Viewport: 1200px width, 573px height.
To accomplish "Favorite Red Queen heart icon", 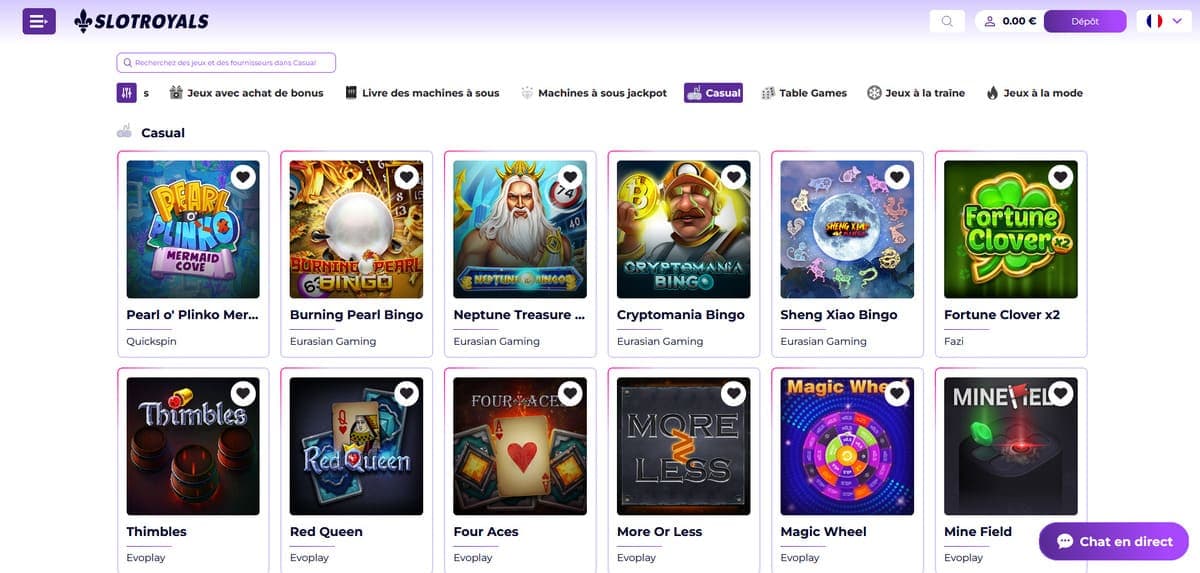I will 406,394.
